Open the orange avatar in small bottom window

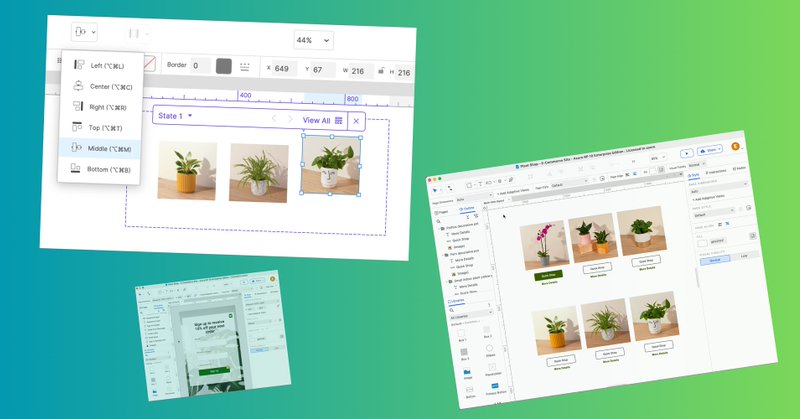[272, 279]
